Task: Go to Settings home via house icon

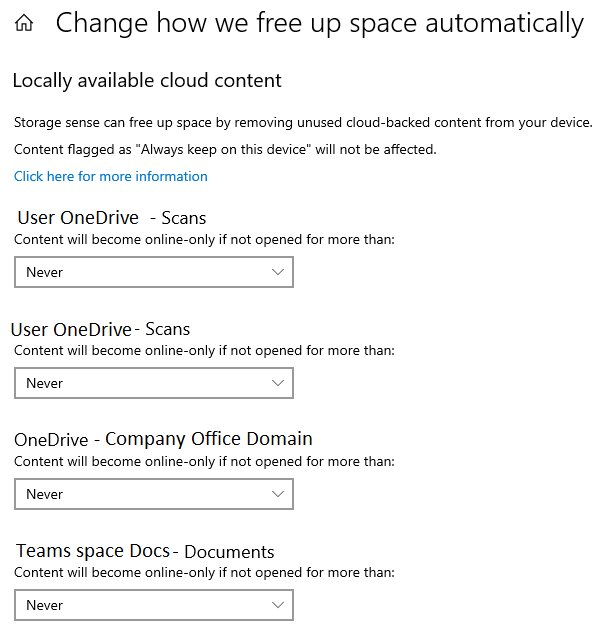Action: click(x=24, y=23)
